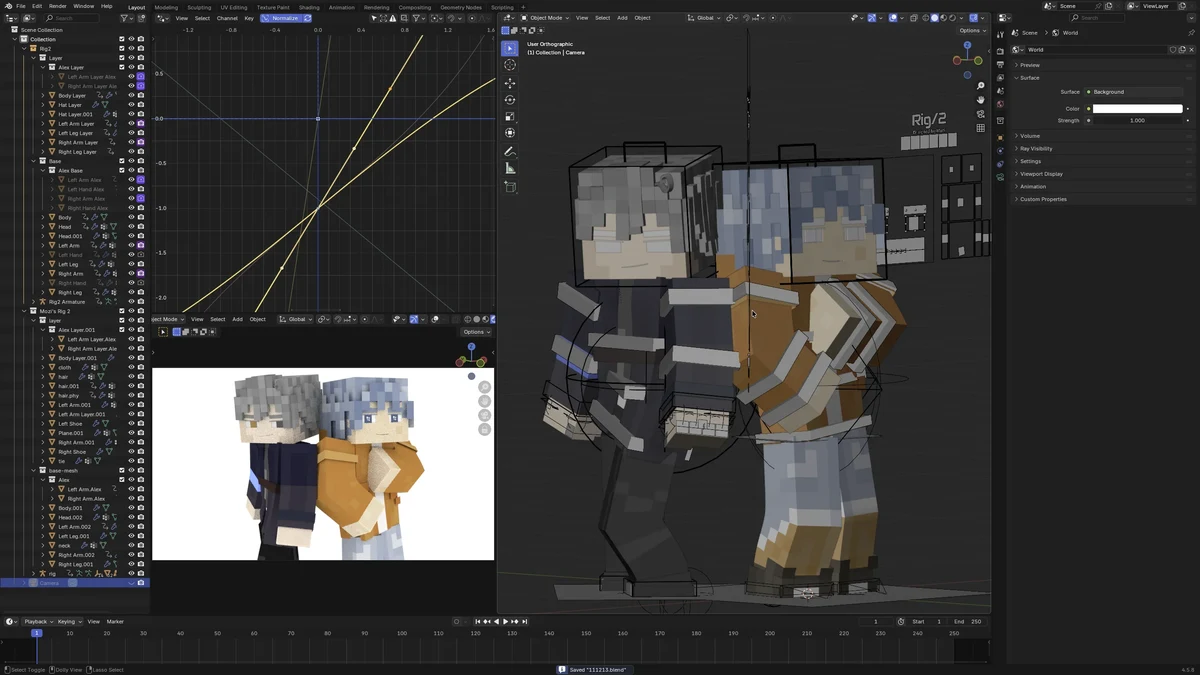Toggle X-ray mode in viewport header
Screen dimensions: 1200x675
pos(916,17)
